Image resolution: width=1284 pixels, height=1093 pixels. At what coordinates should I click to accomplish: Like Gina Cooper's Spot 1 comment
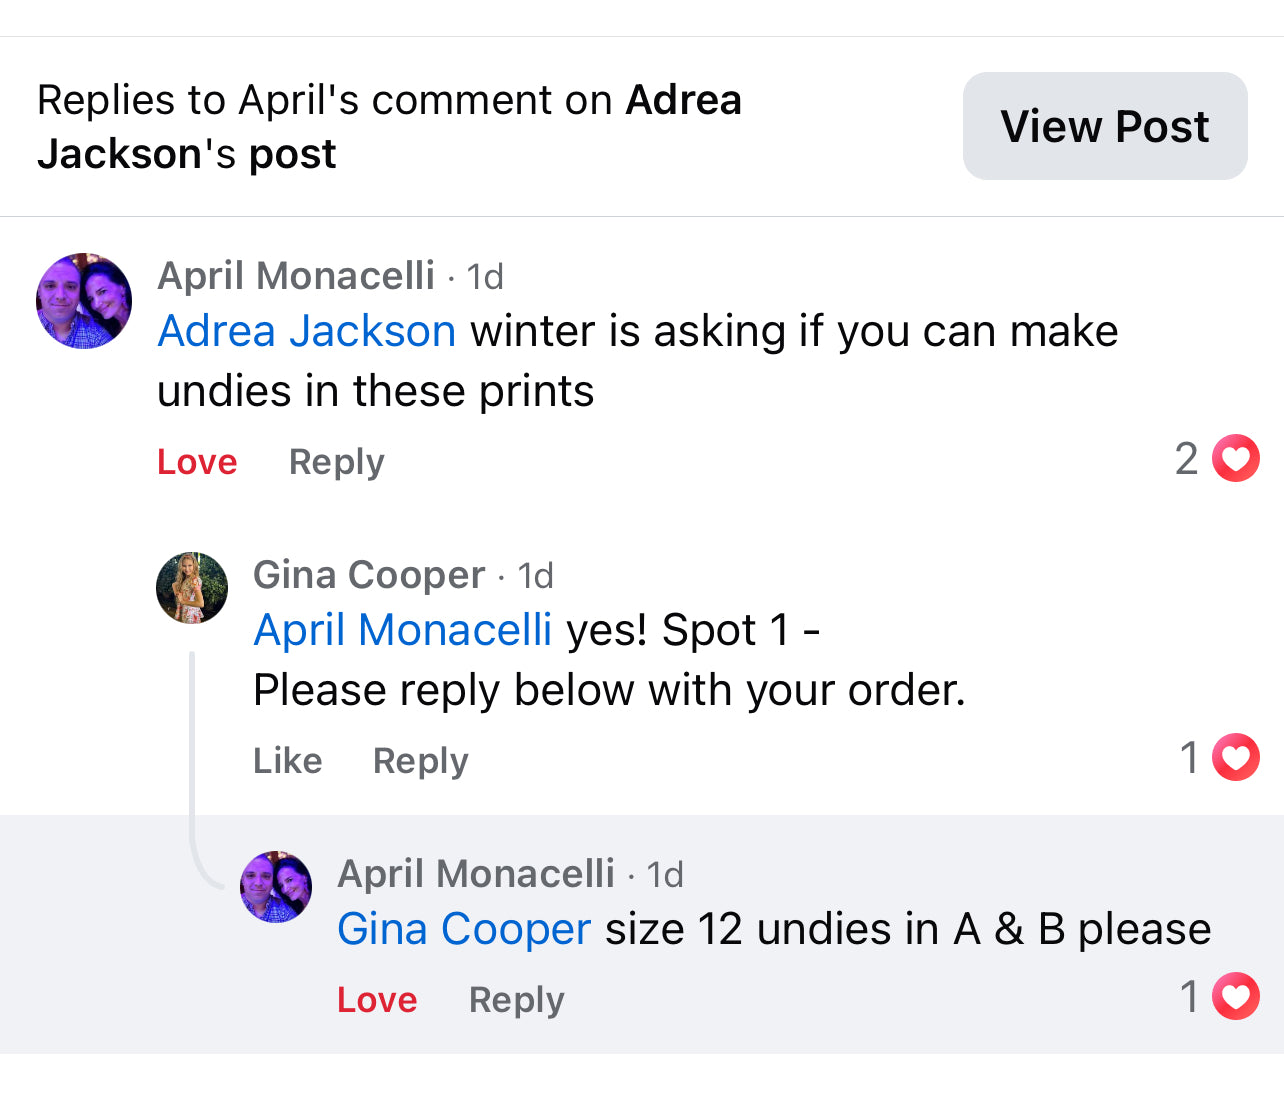coord(287,761)
